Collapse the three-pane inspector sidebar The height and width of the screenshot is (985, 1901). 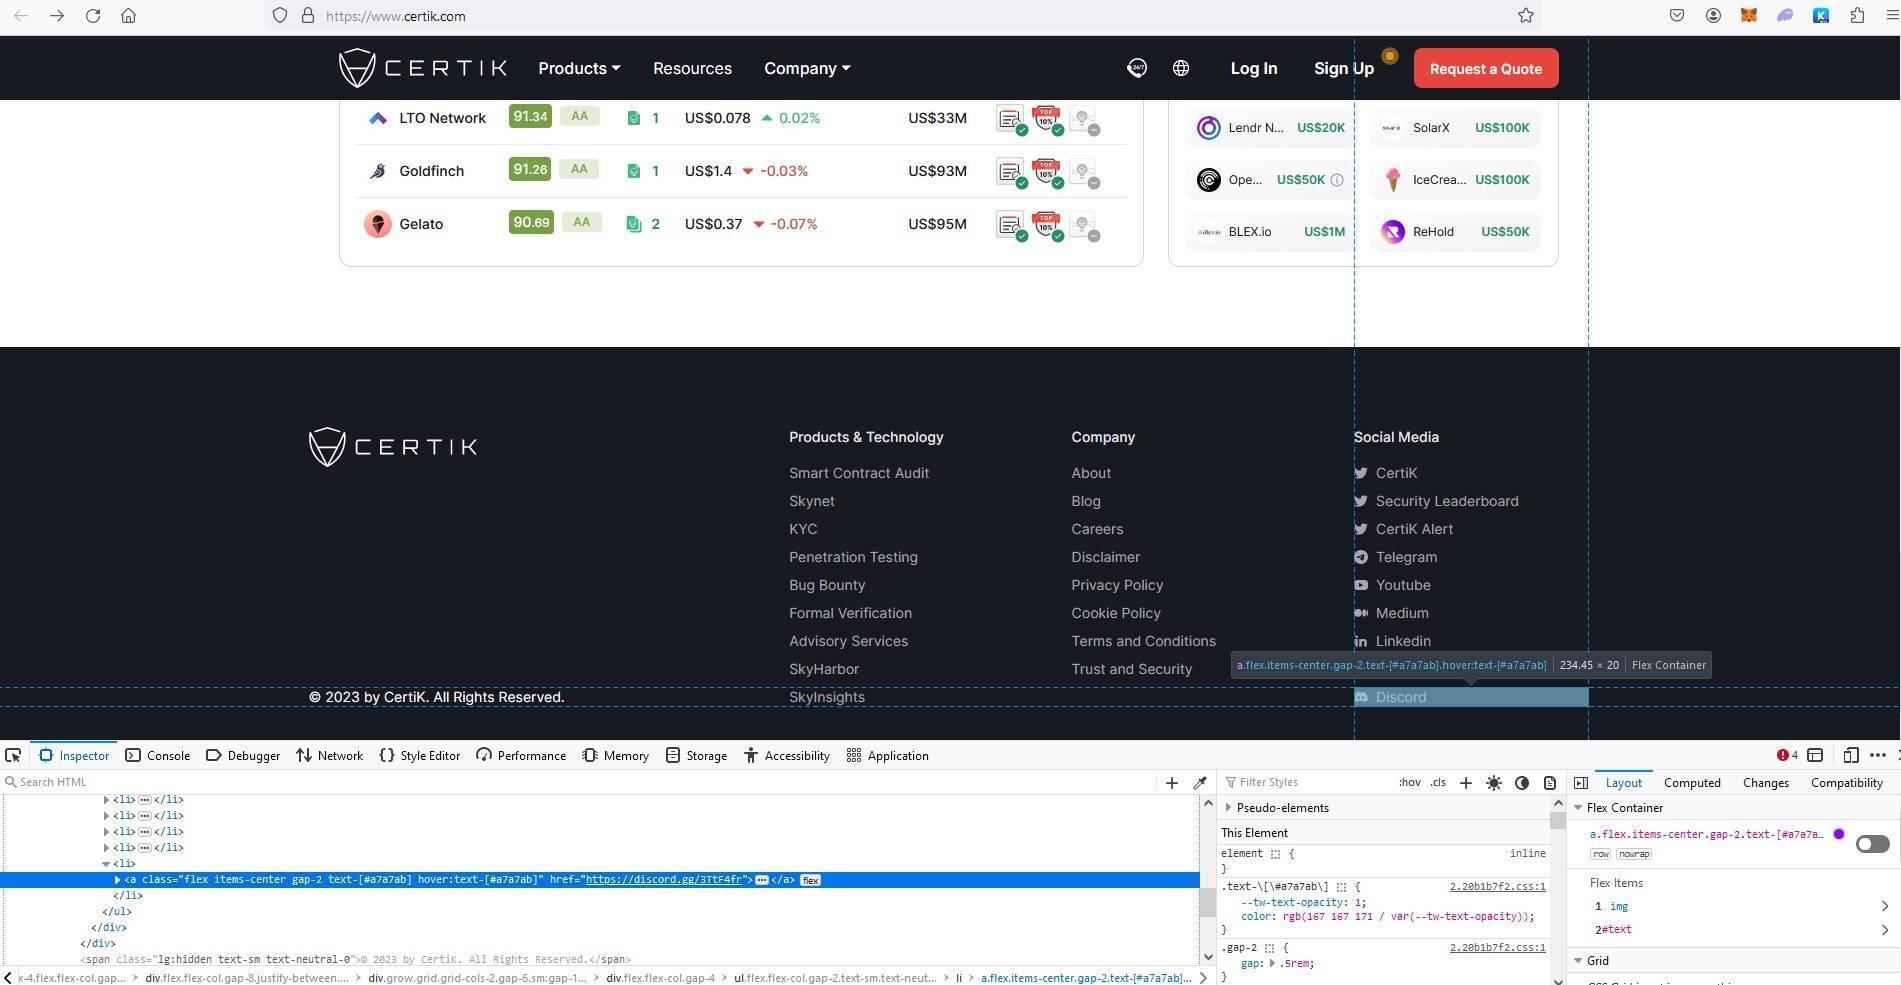click(1581, 783)
